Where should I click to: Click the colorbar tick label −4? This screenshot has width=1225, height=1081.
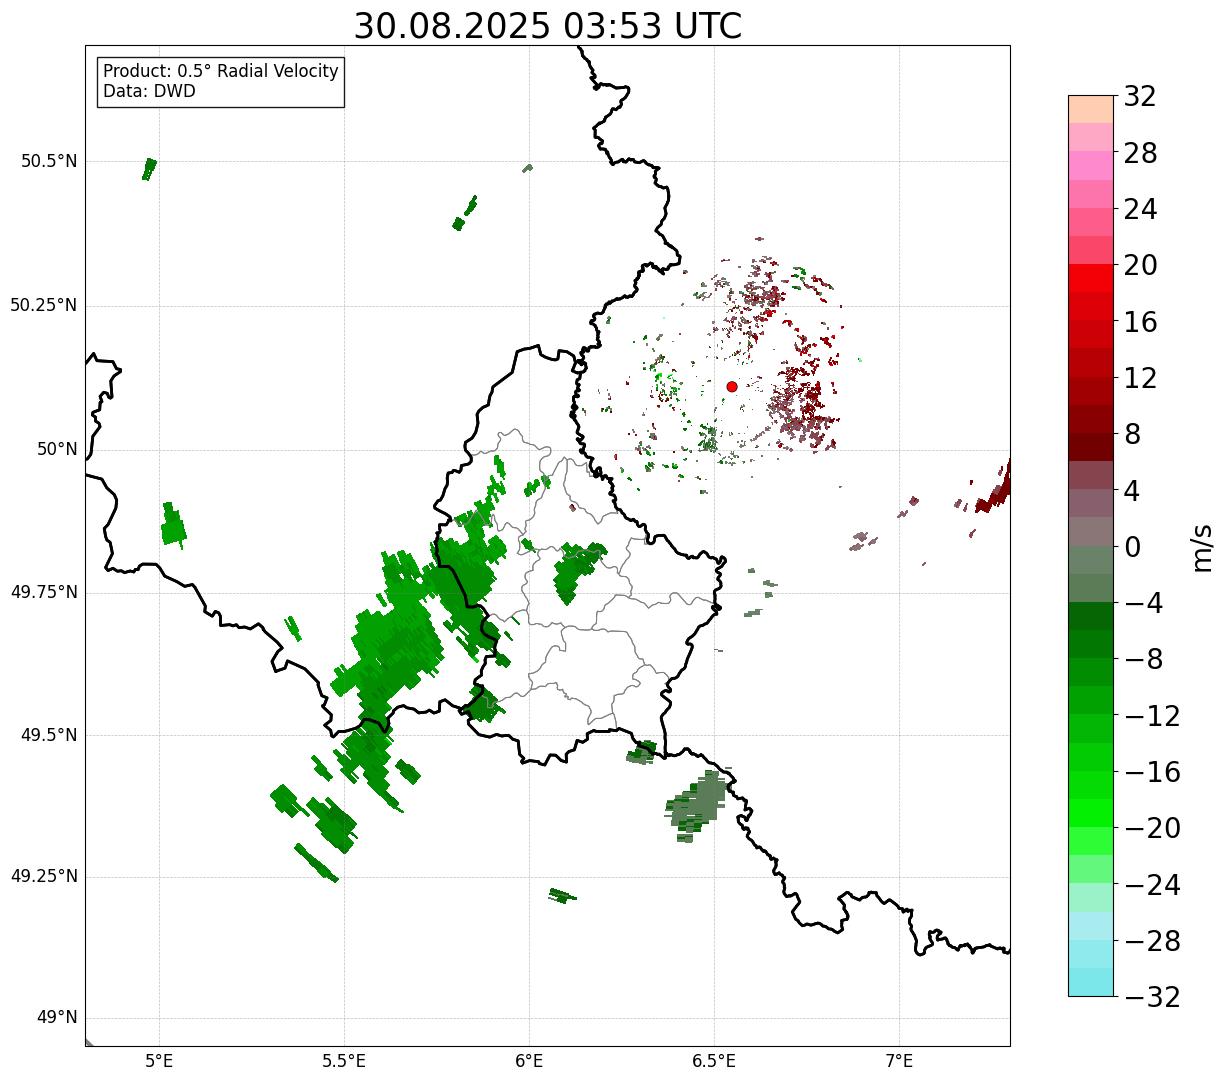coord(1143,603)
